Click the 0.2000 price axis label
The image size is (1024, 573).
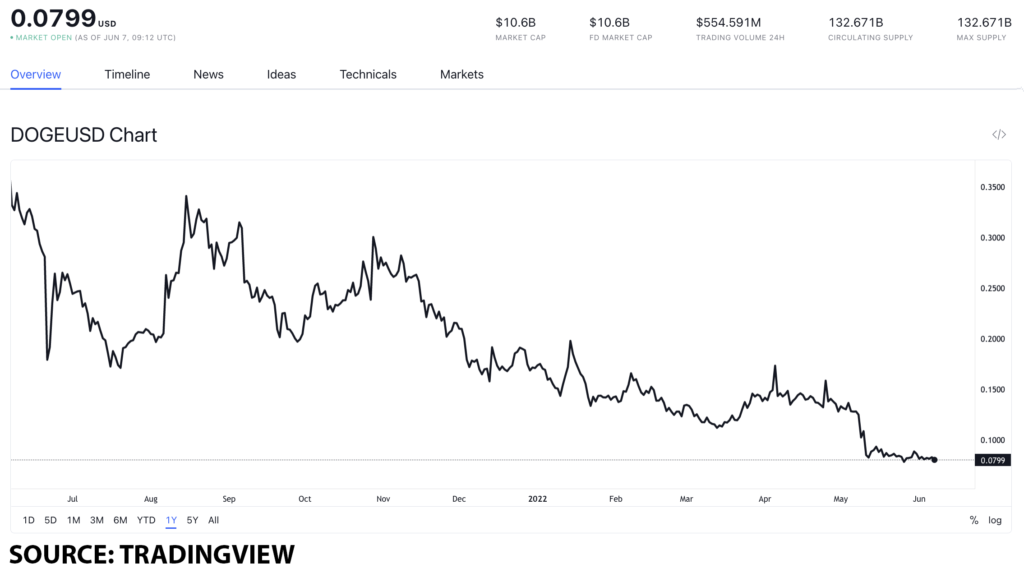[992, 338]
